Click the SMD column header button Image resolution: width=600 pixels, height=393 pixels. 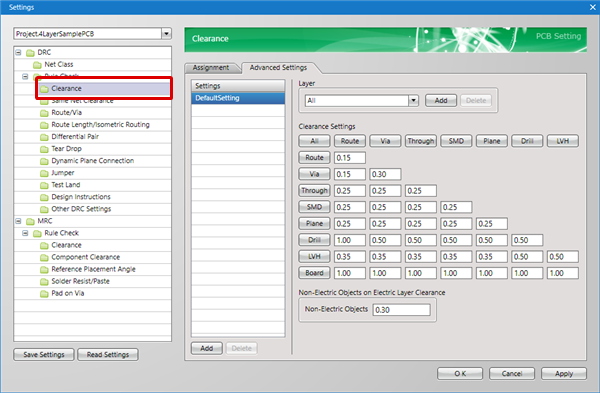pyautogui.click(x=456, y=141)
